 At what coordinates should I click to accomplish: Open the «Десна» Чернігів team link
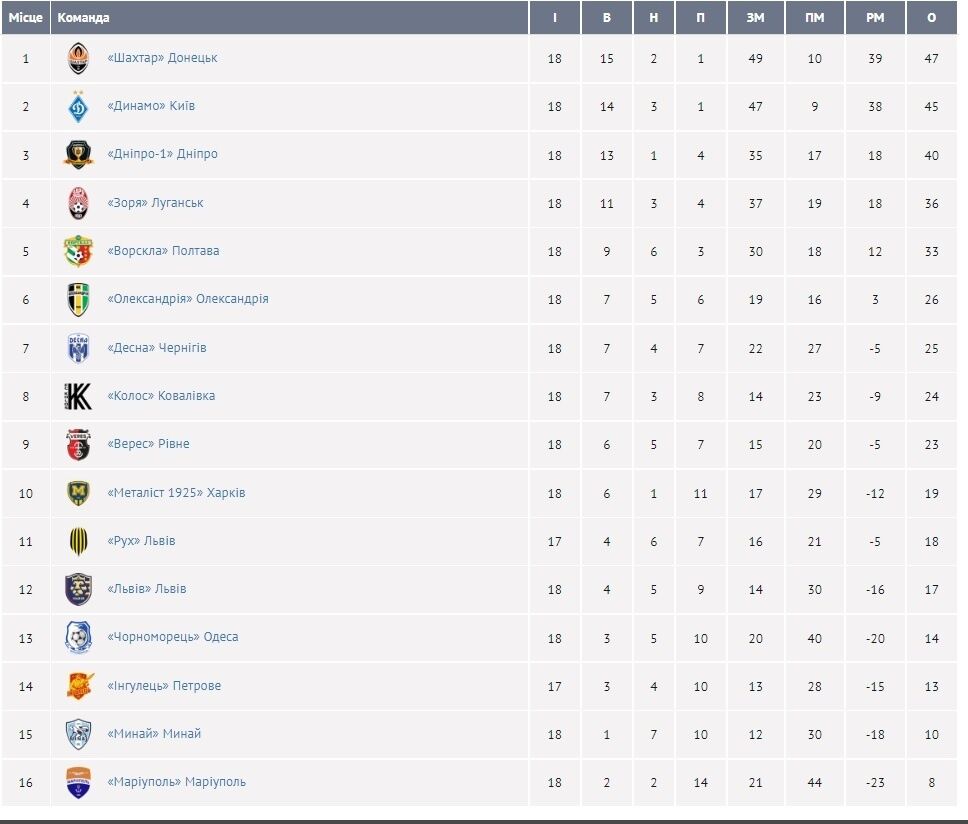coord(157,347)
